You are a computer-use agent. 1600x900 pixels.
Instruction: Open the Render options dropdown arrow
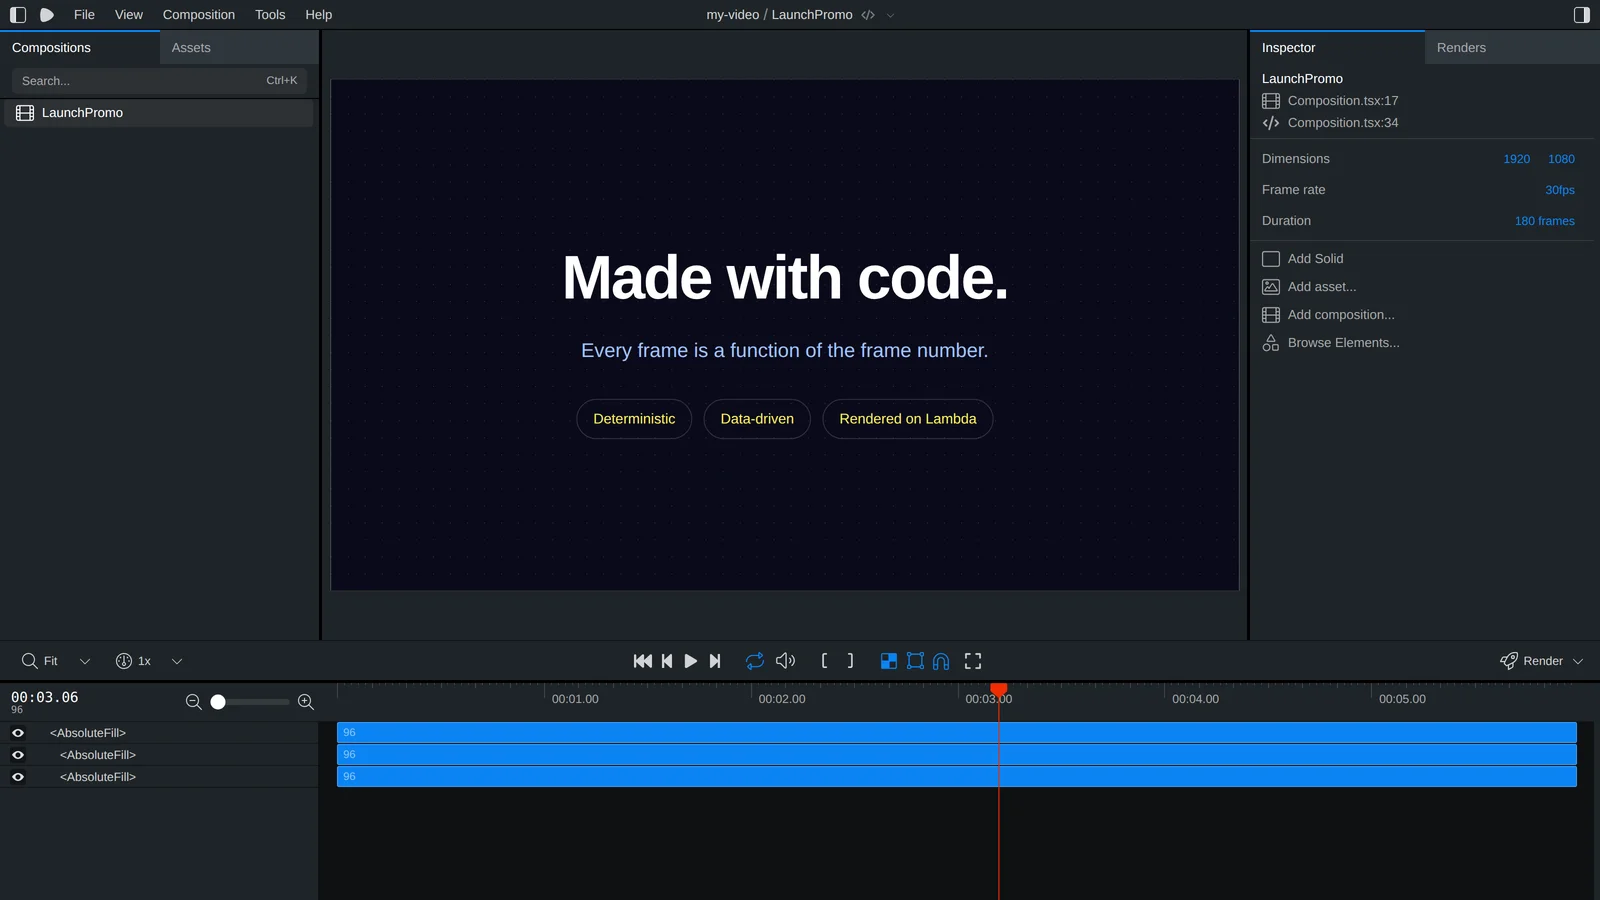coord(1578,661)
